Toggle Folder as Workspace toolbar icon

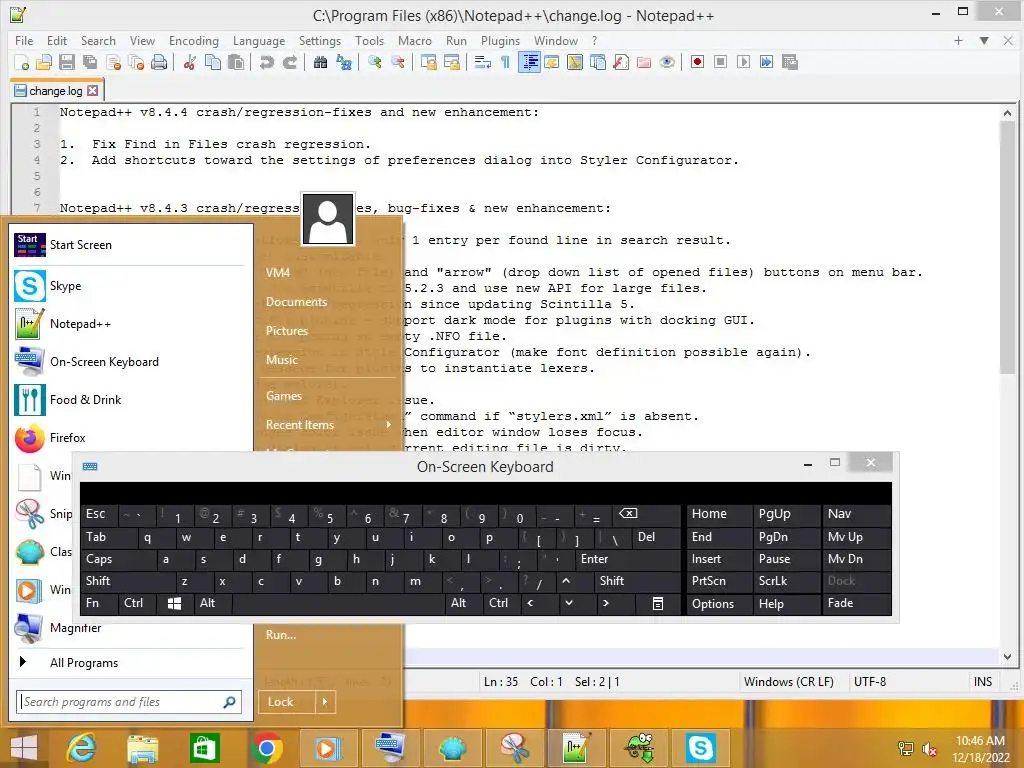644,63
